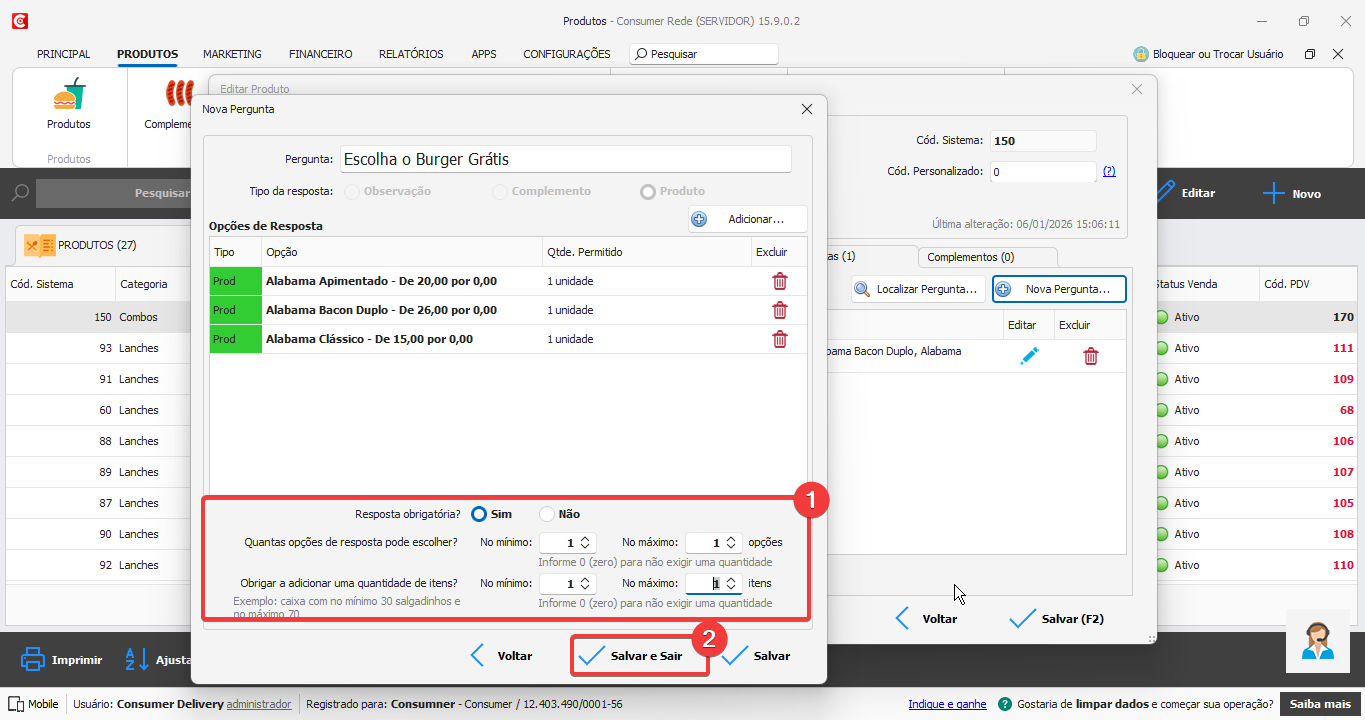Viewport: 1365px width, 720px height.
Task: Click Salvar e Sair button
Action: click(x=640, y=656)
